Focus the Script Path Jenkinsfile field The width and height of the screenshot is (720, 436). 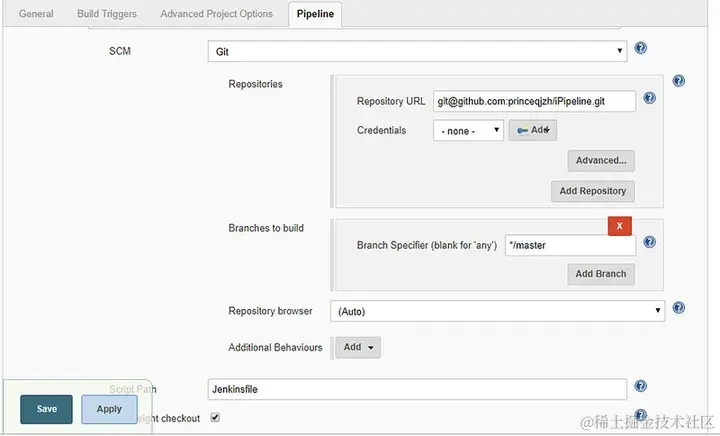click(x=417, y=388)
